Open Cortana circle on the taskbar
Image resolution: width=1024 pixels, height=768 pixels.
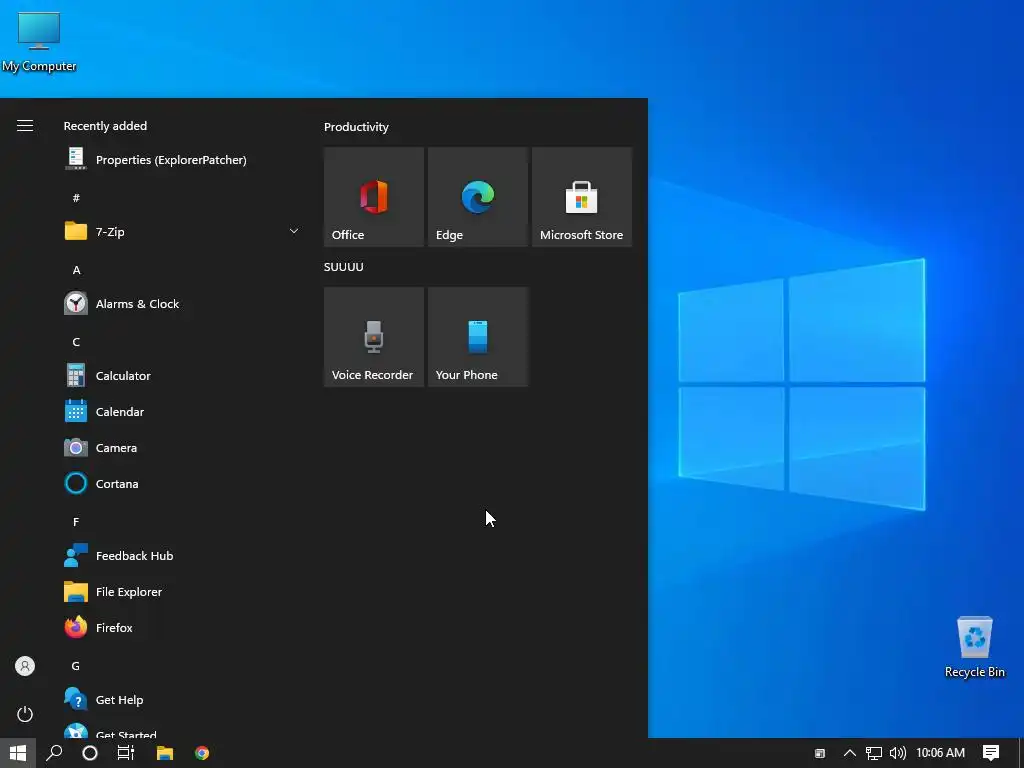90,753
